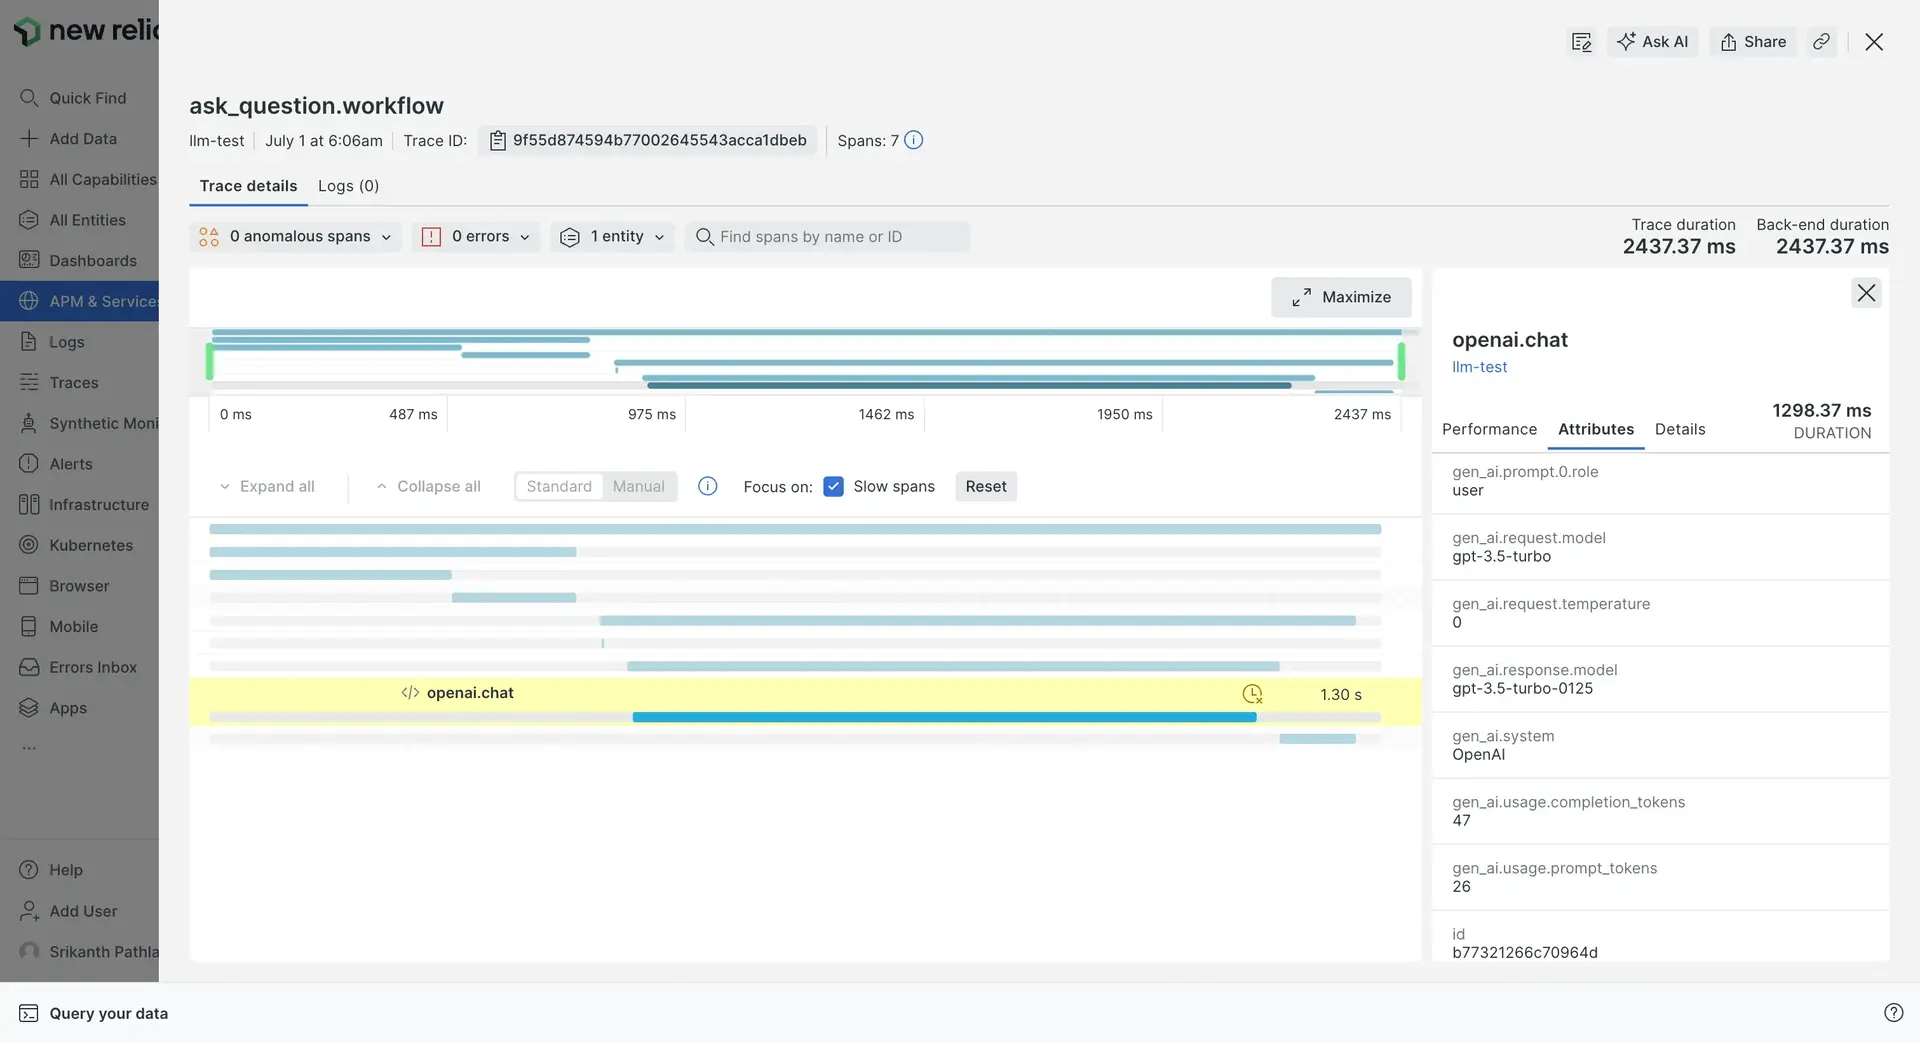Click info icon beside Manual toggle

[x=707, y=487]
